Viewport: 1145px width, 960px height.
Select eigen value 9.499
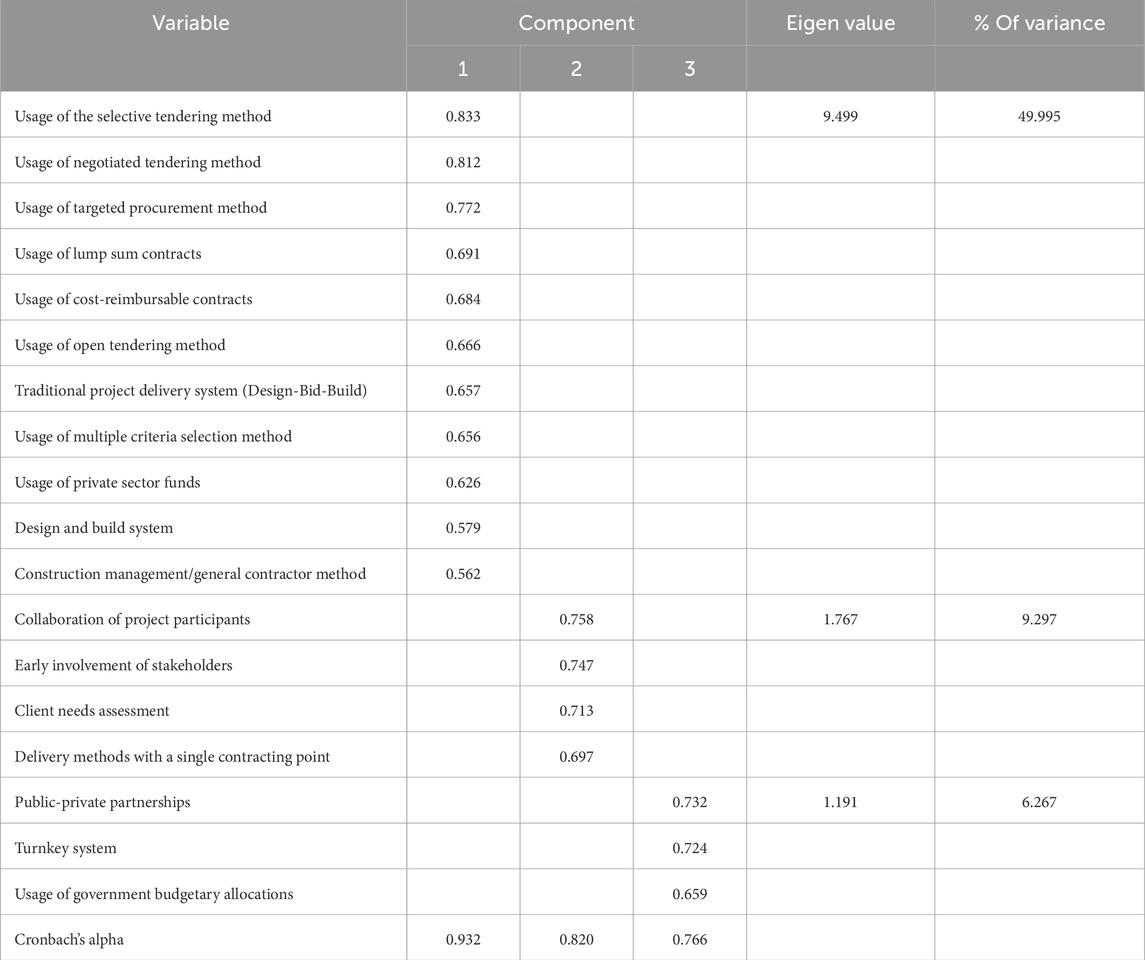click(840, 116)
